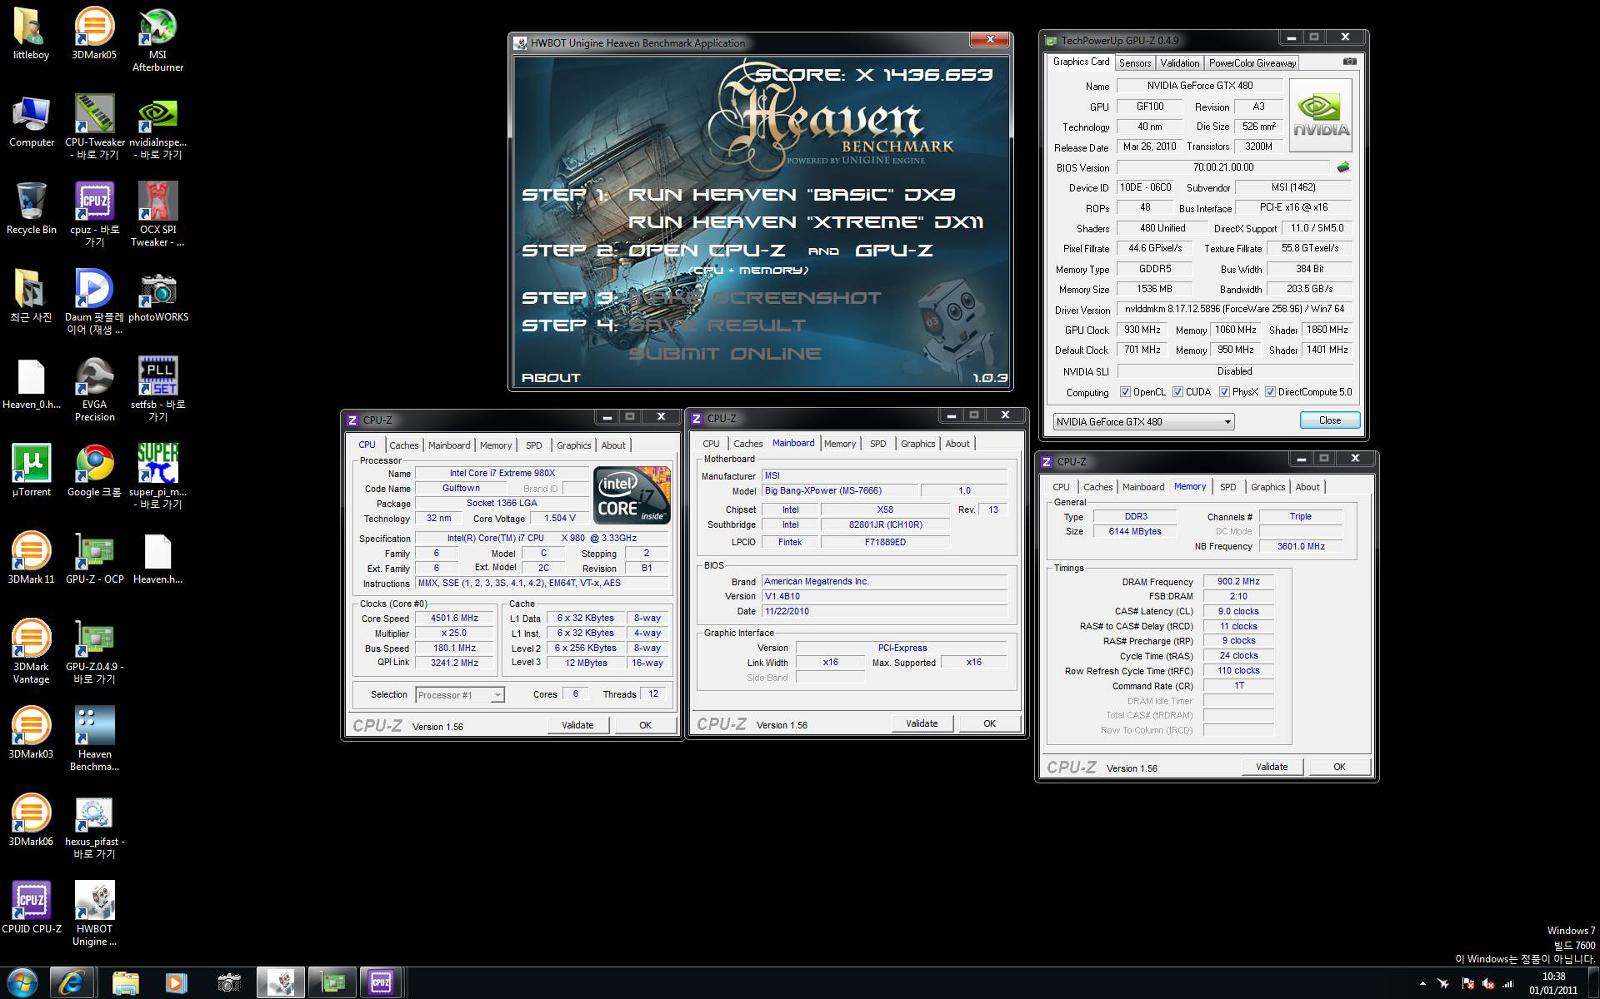The image size is (1600, 999).
Task: Click Validate in CPU-Z memory window
Action: coord(1272,767)
